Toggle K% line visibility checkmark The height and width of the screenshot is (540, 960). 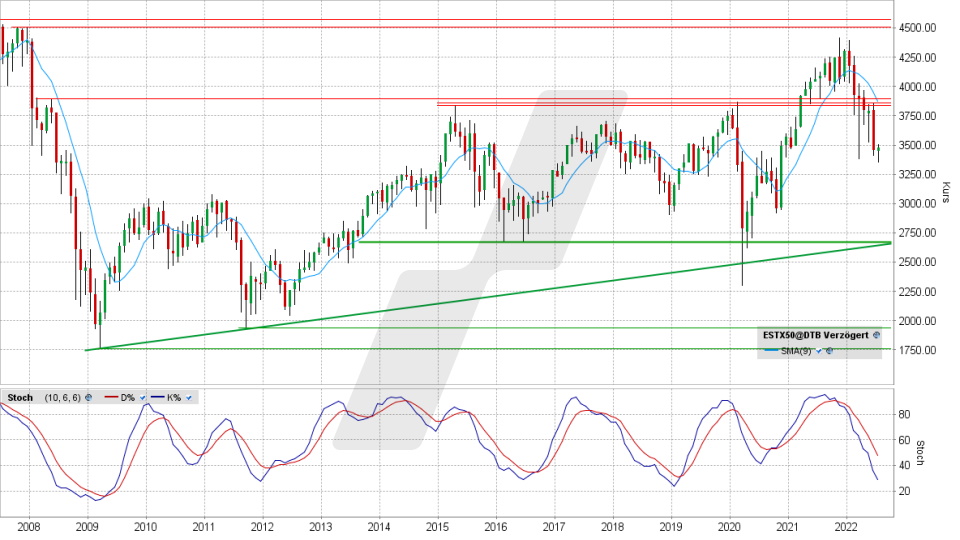tap(189, 397)
